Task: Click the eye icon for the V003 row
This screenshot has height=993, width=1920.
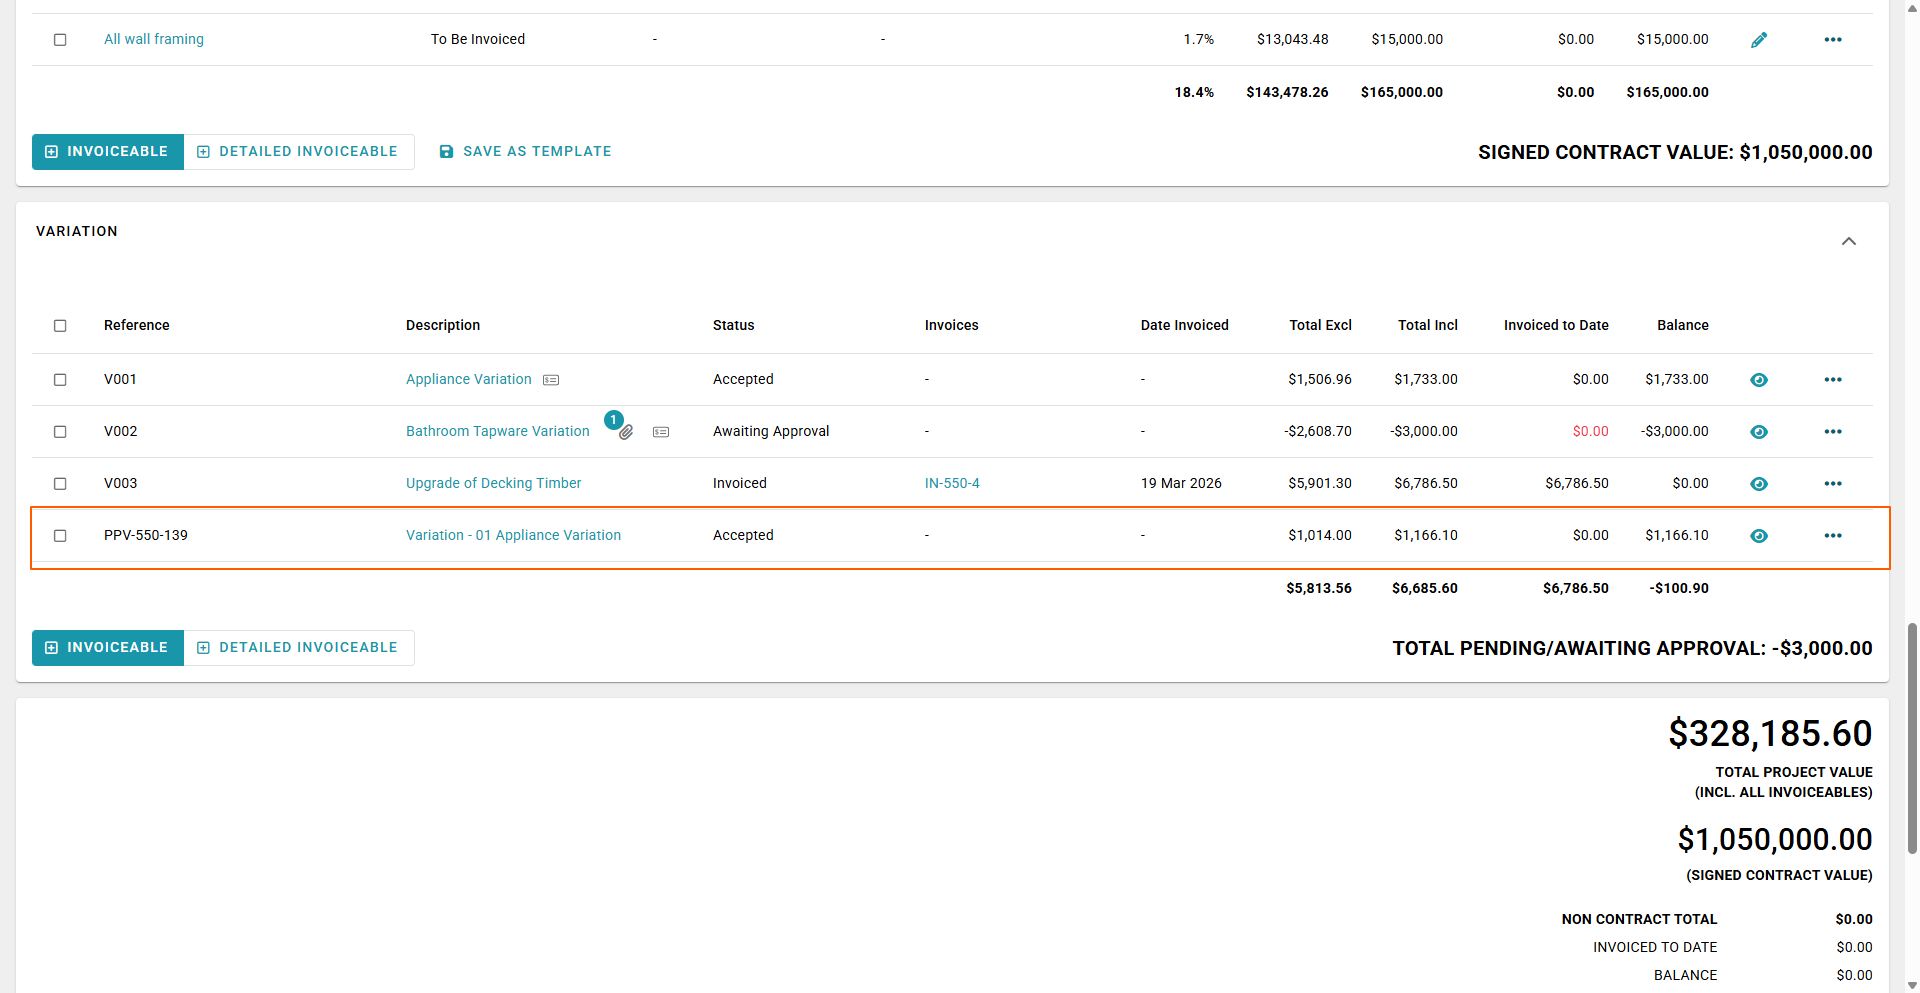Action: tap(1759, 484)
